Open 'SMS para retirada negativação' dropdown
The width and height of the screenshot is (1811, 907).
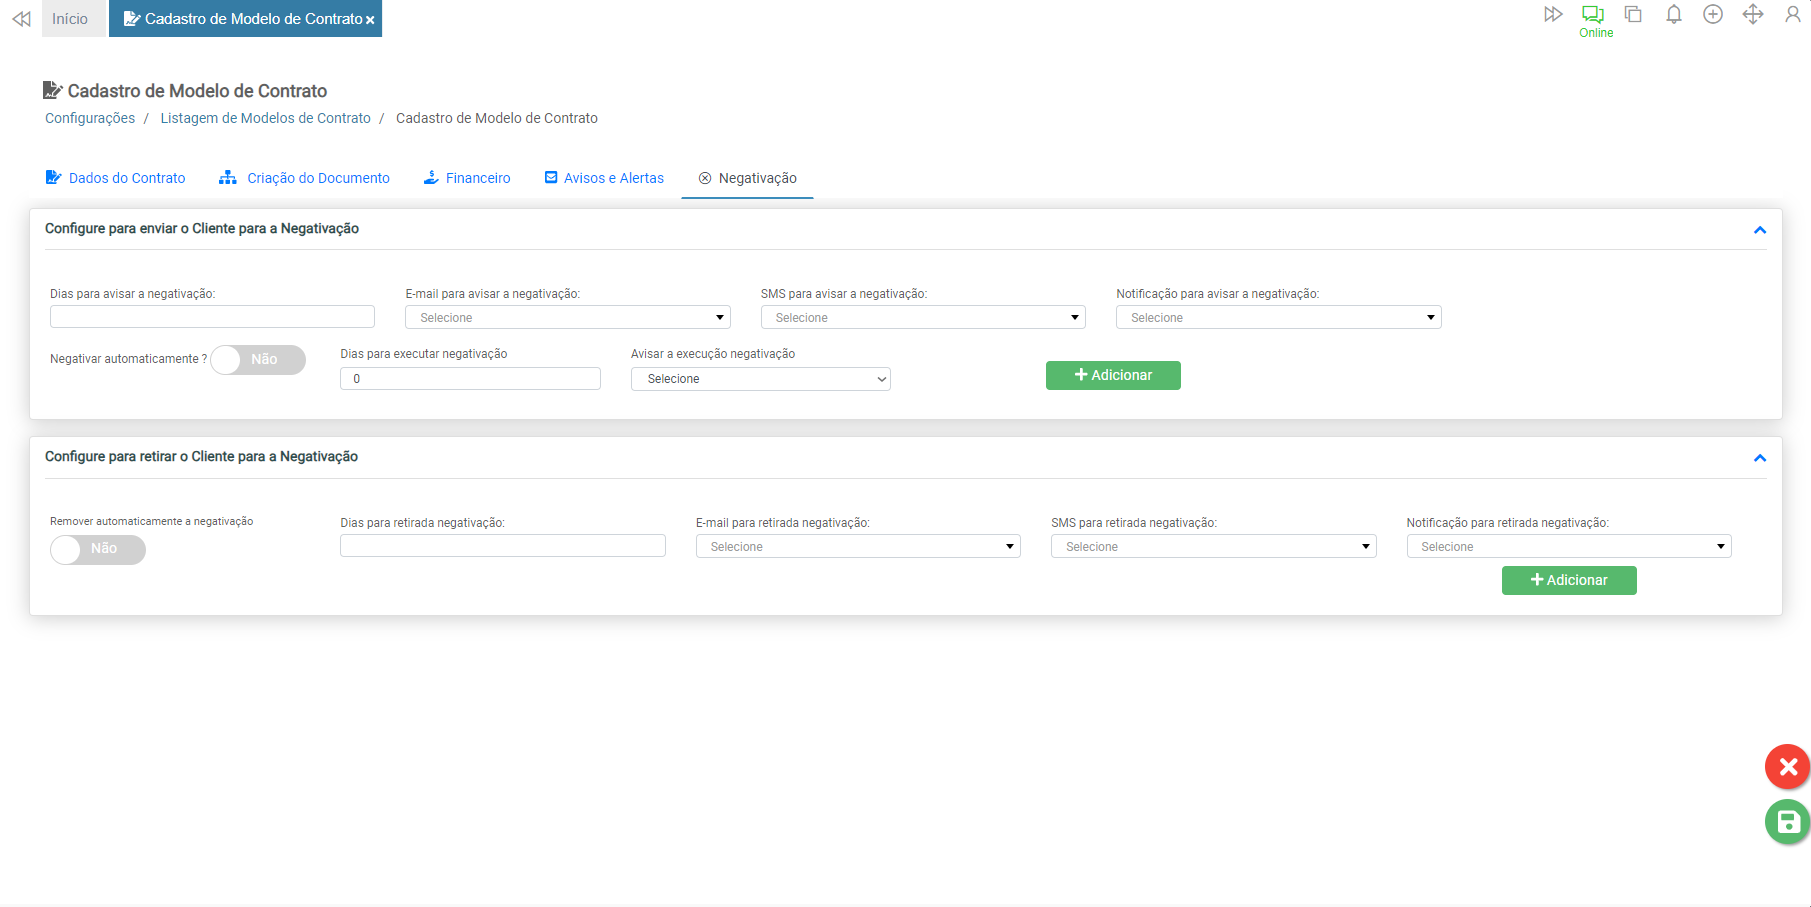point(1212,547)
